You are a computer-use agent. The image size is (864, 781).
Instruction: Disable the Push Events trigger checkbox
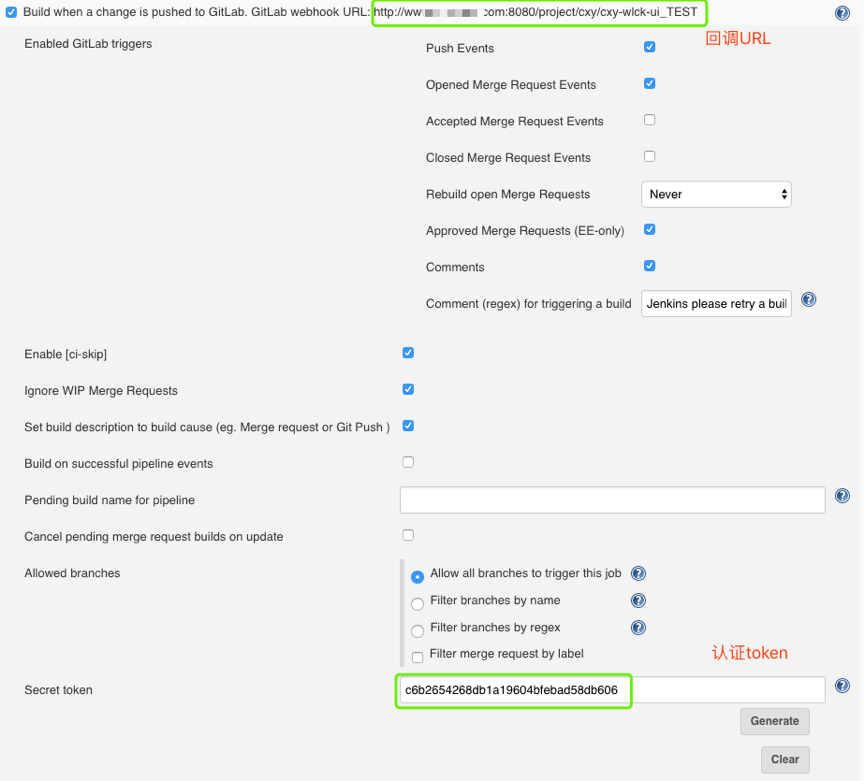pos(650,47)
